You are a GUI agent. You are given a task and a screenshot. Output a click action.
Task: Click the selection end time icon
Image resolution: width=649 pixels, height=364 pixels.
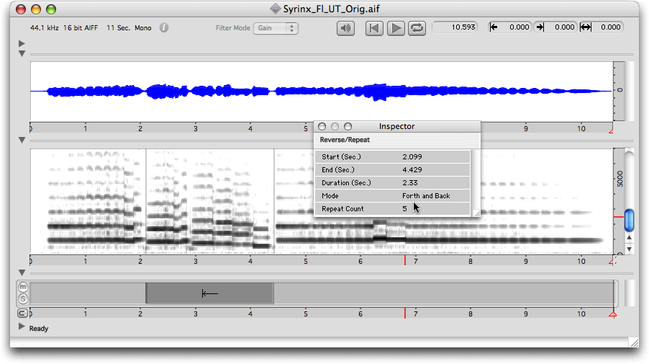540,27
